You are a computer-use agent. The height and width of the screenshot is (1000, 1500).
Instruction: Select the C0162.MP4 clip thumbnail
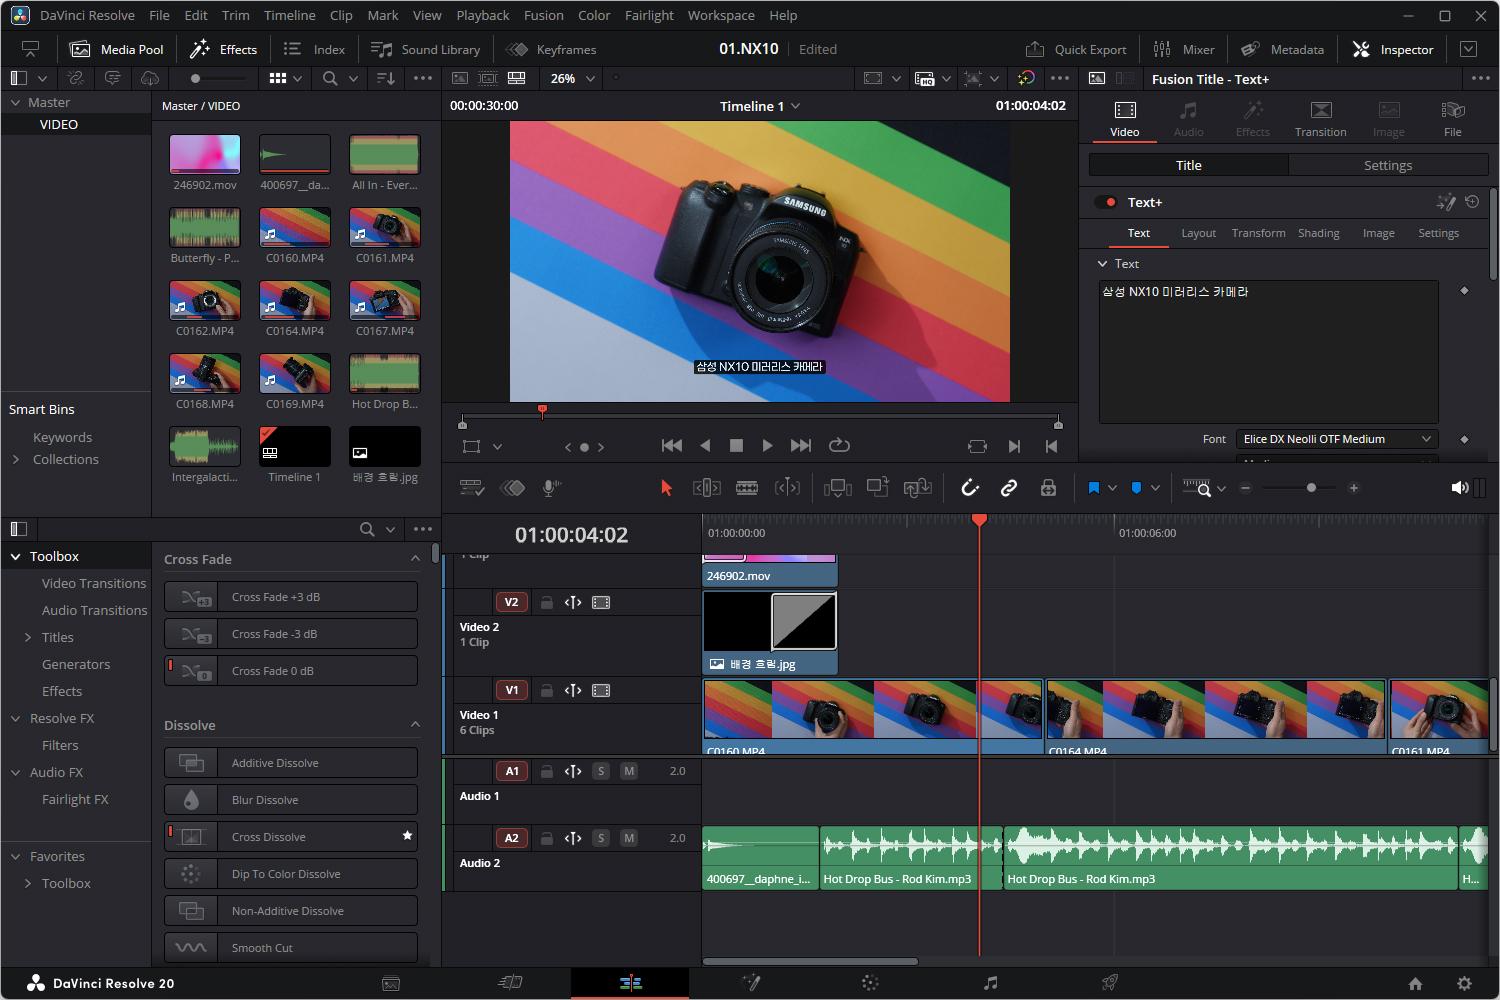click(x=205, y=300)
